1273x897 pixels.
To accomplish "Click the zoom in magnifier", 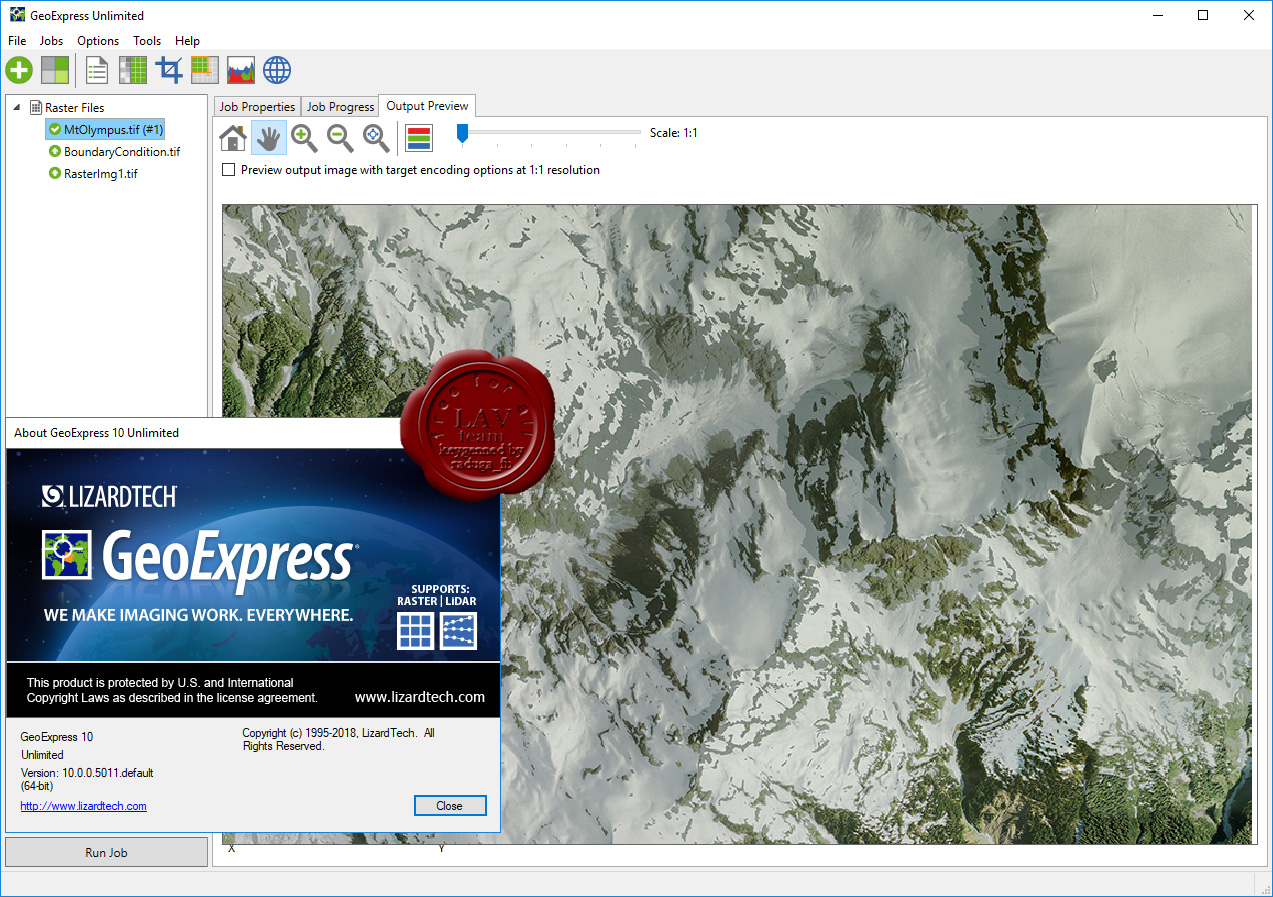I will point(304,138).
